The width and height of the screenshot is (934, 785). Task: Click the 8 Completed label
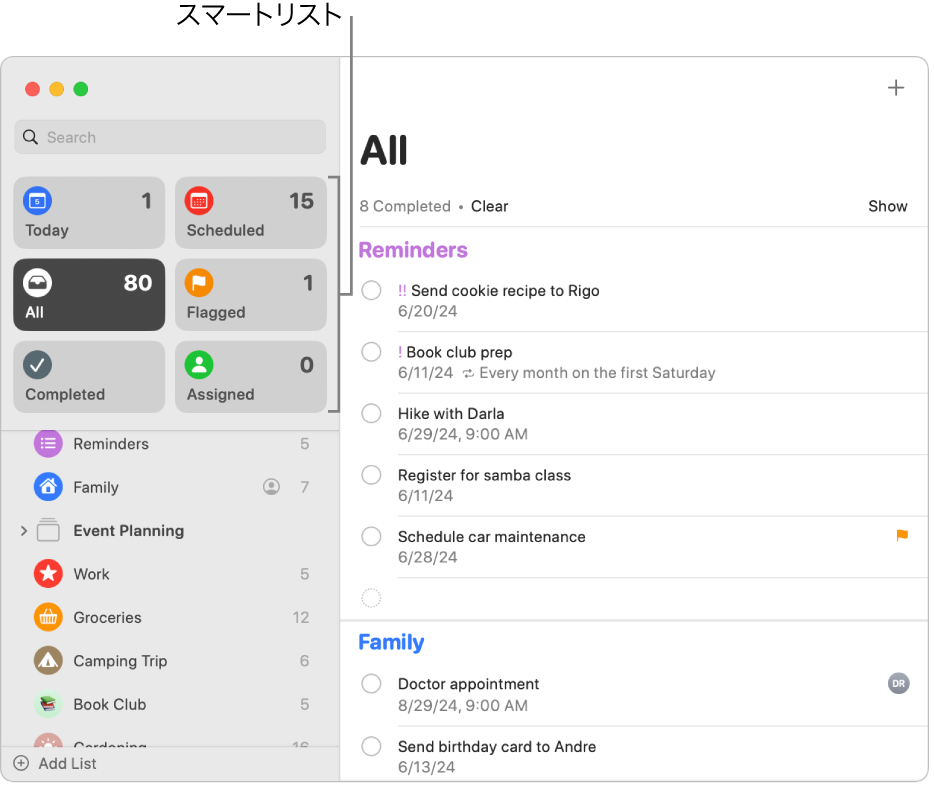405,206
